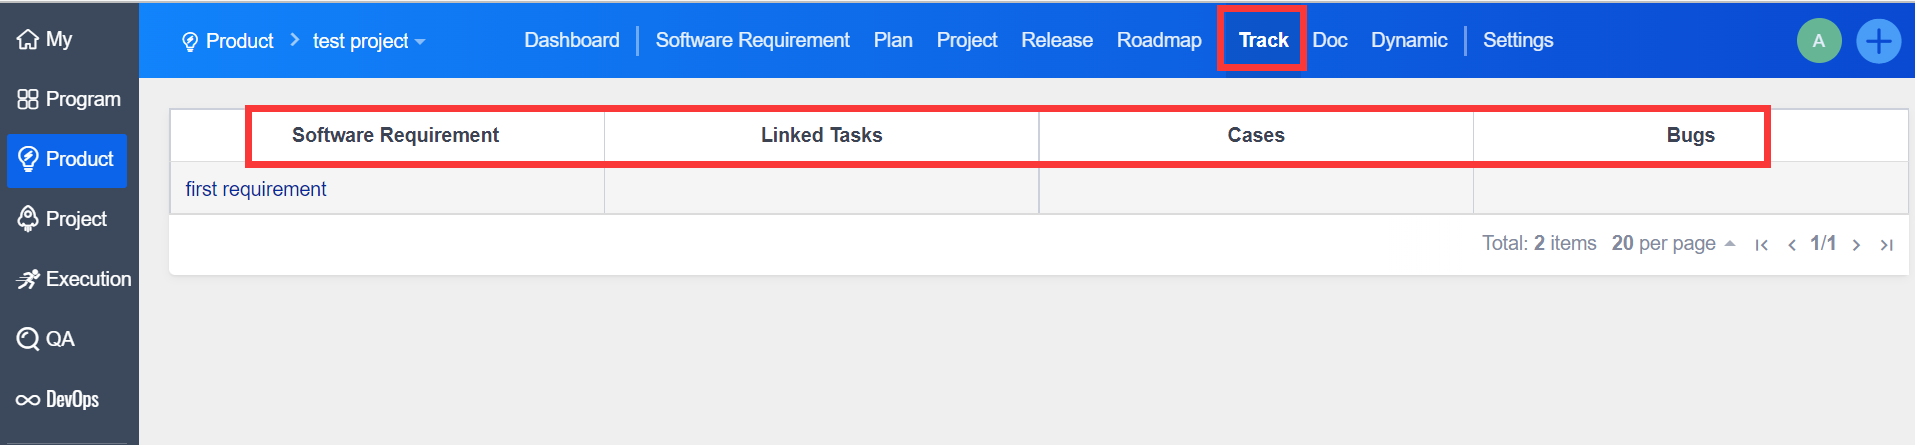Image resolution: width=1915 pixels, height=445 pixels.
Task: Click the DevOps infinity icon
Action: click(28, 400)
